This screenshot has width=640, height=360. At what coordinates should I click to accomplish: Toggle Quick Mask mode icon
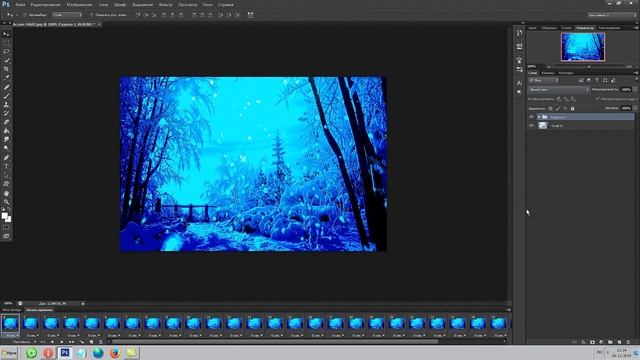pos(6,228)
